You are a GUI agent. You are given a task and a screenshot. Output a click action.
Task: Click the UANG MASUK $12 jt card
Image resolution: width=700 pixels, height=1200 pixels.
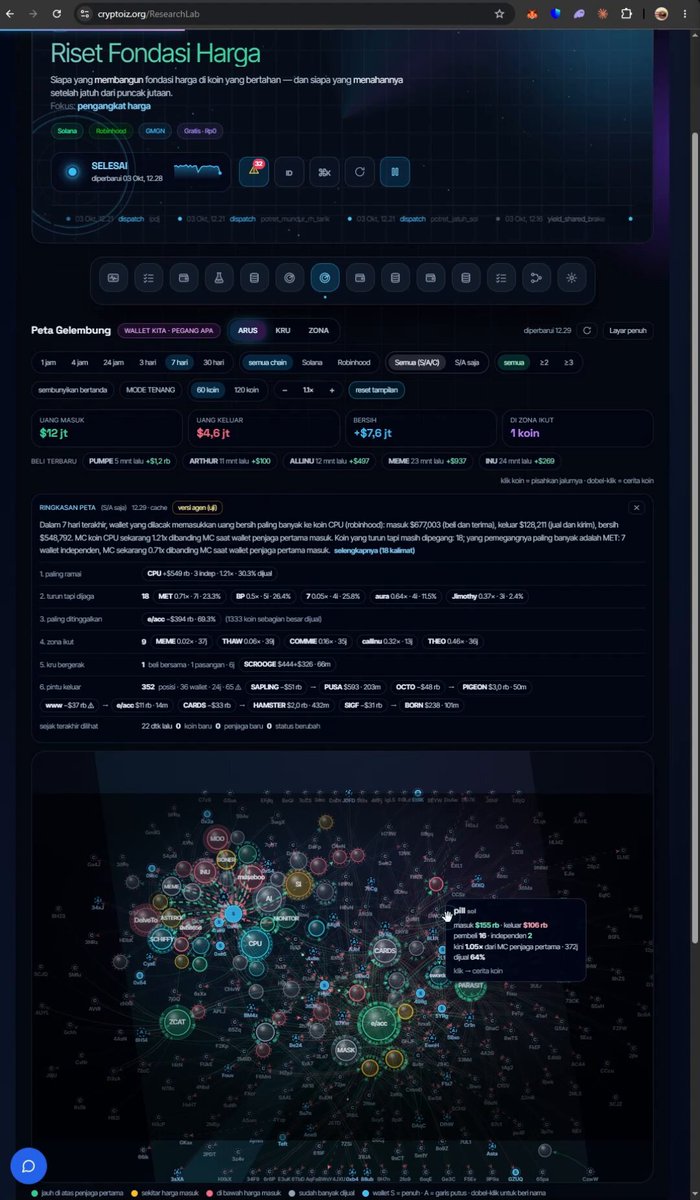tap(106, 428)
